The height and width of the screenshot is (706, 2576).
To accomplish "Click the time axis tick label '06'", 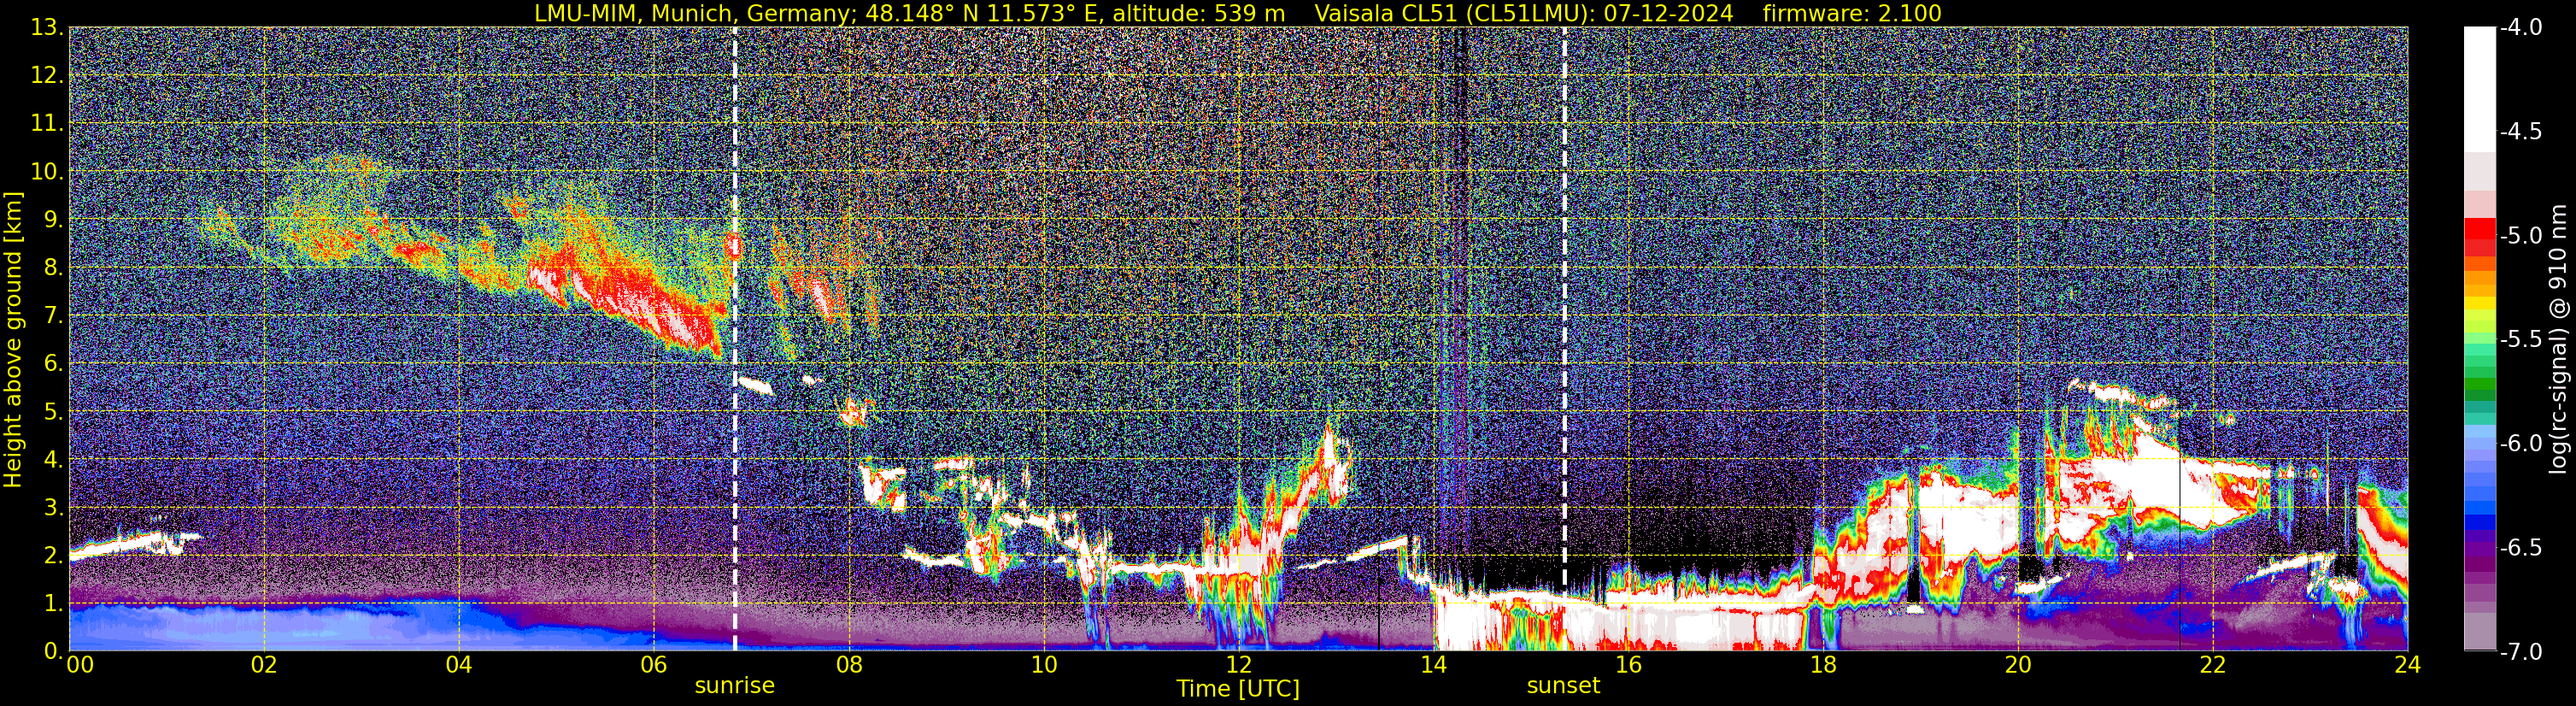I will click(x=653, y=666).
